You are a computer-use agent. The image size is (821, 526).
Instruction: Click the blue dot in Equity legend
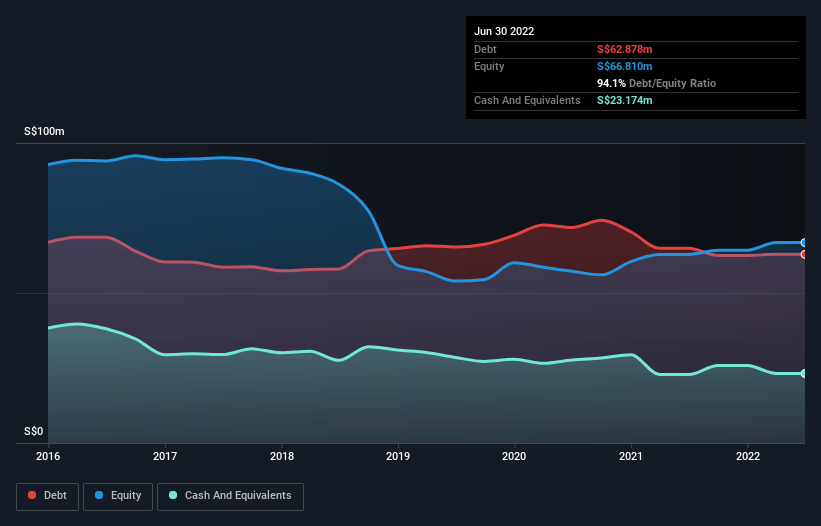[99, 495]
